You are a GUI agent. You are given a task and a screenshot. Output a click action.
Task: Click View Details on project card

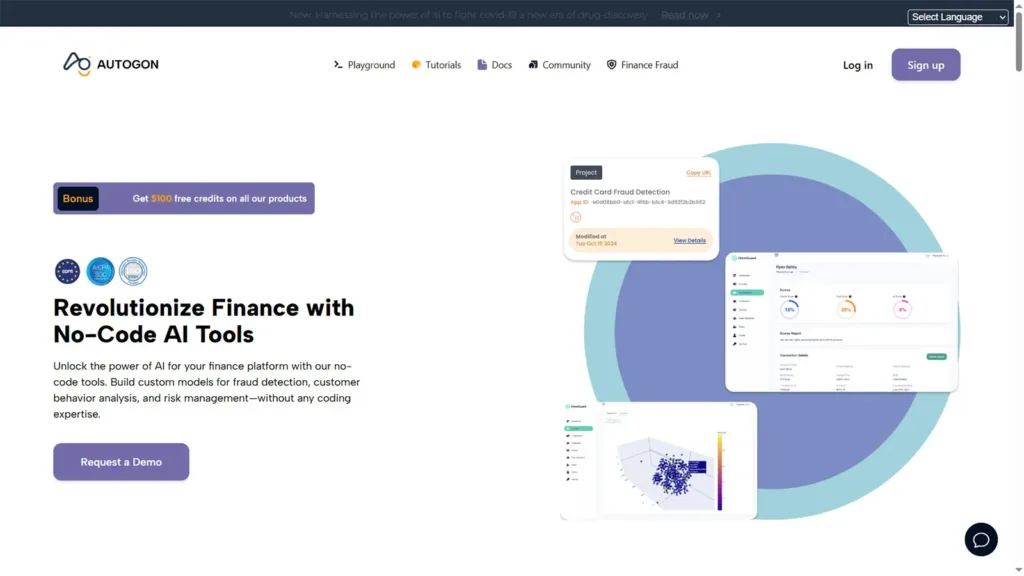[x=690, y=240]
